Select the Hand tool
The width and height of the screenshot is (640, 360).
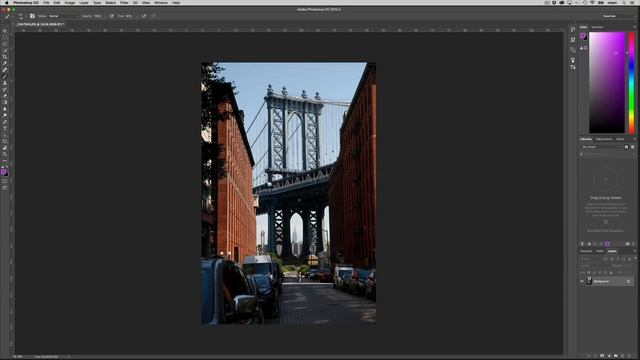click(x=5, y=148)
